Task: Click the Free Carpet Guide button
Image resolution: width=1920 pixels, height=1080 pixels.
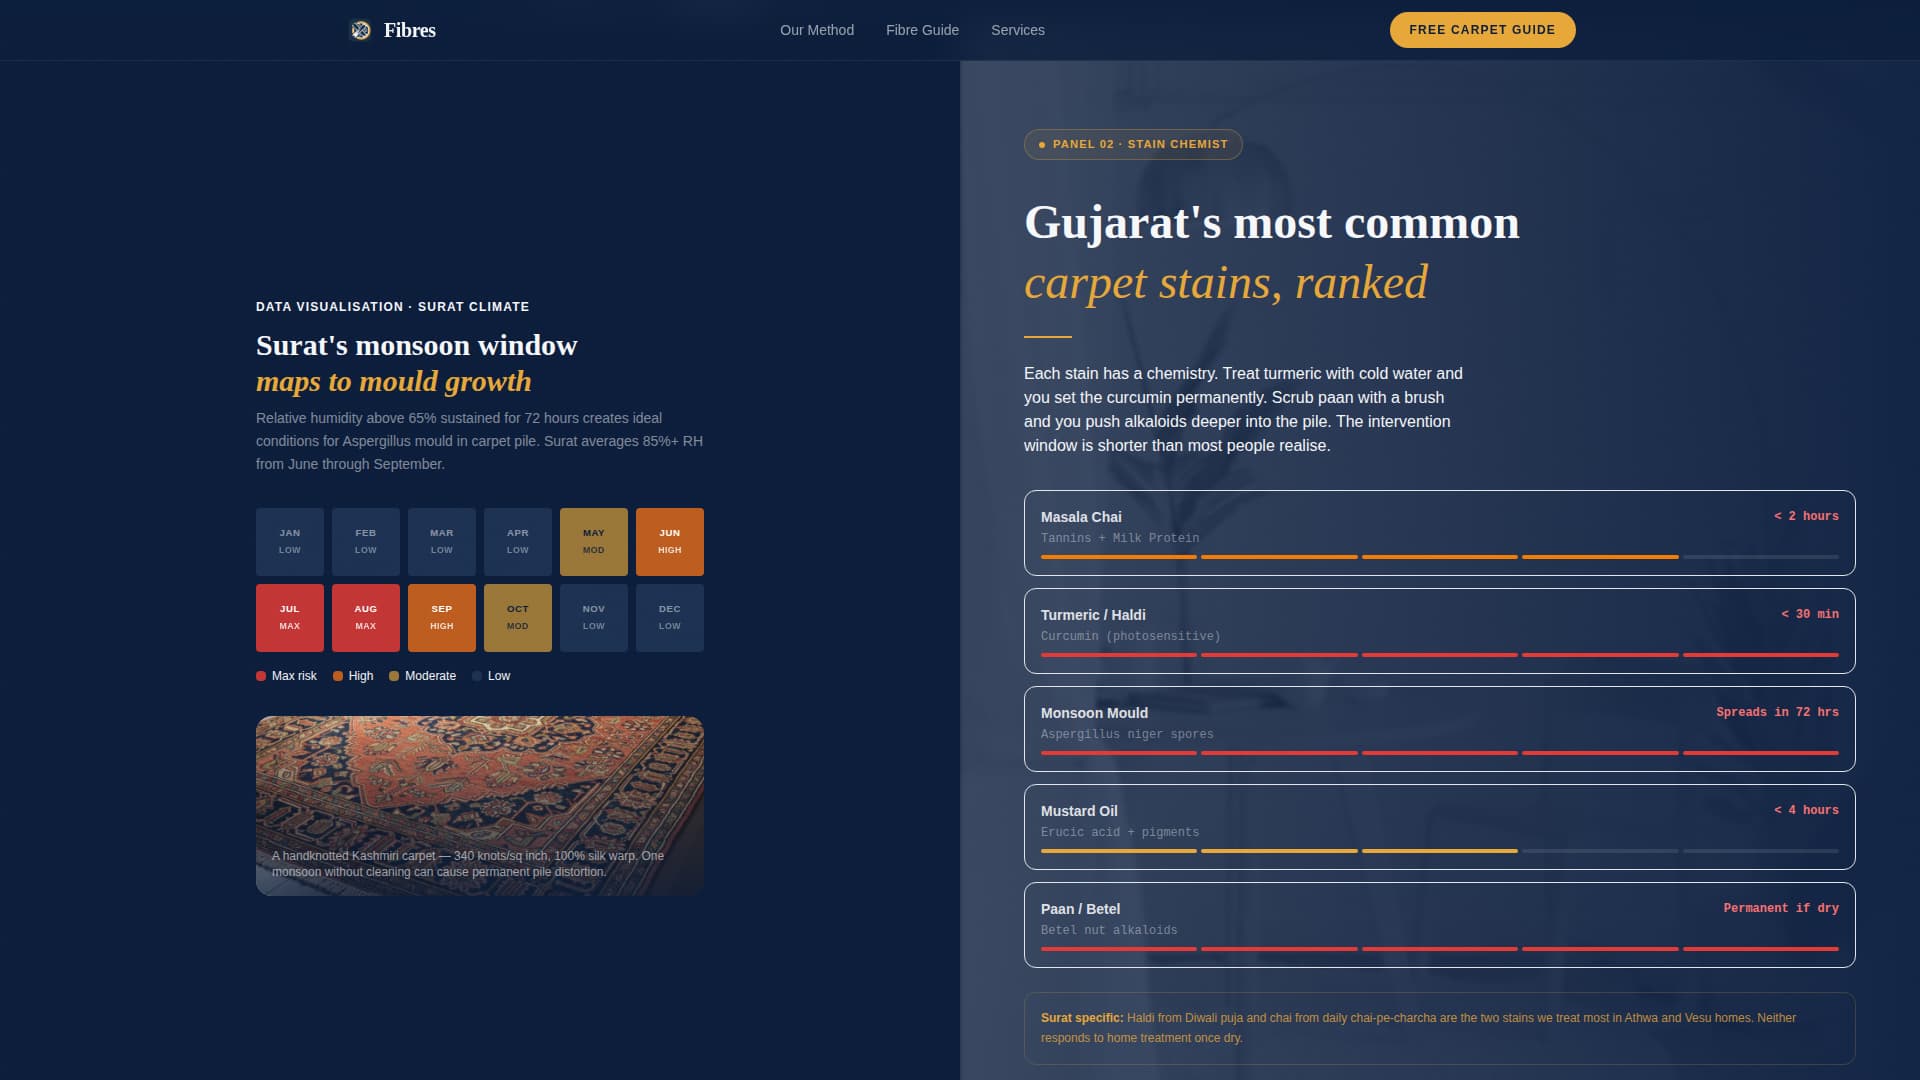Action: [x=1482, y=30]
